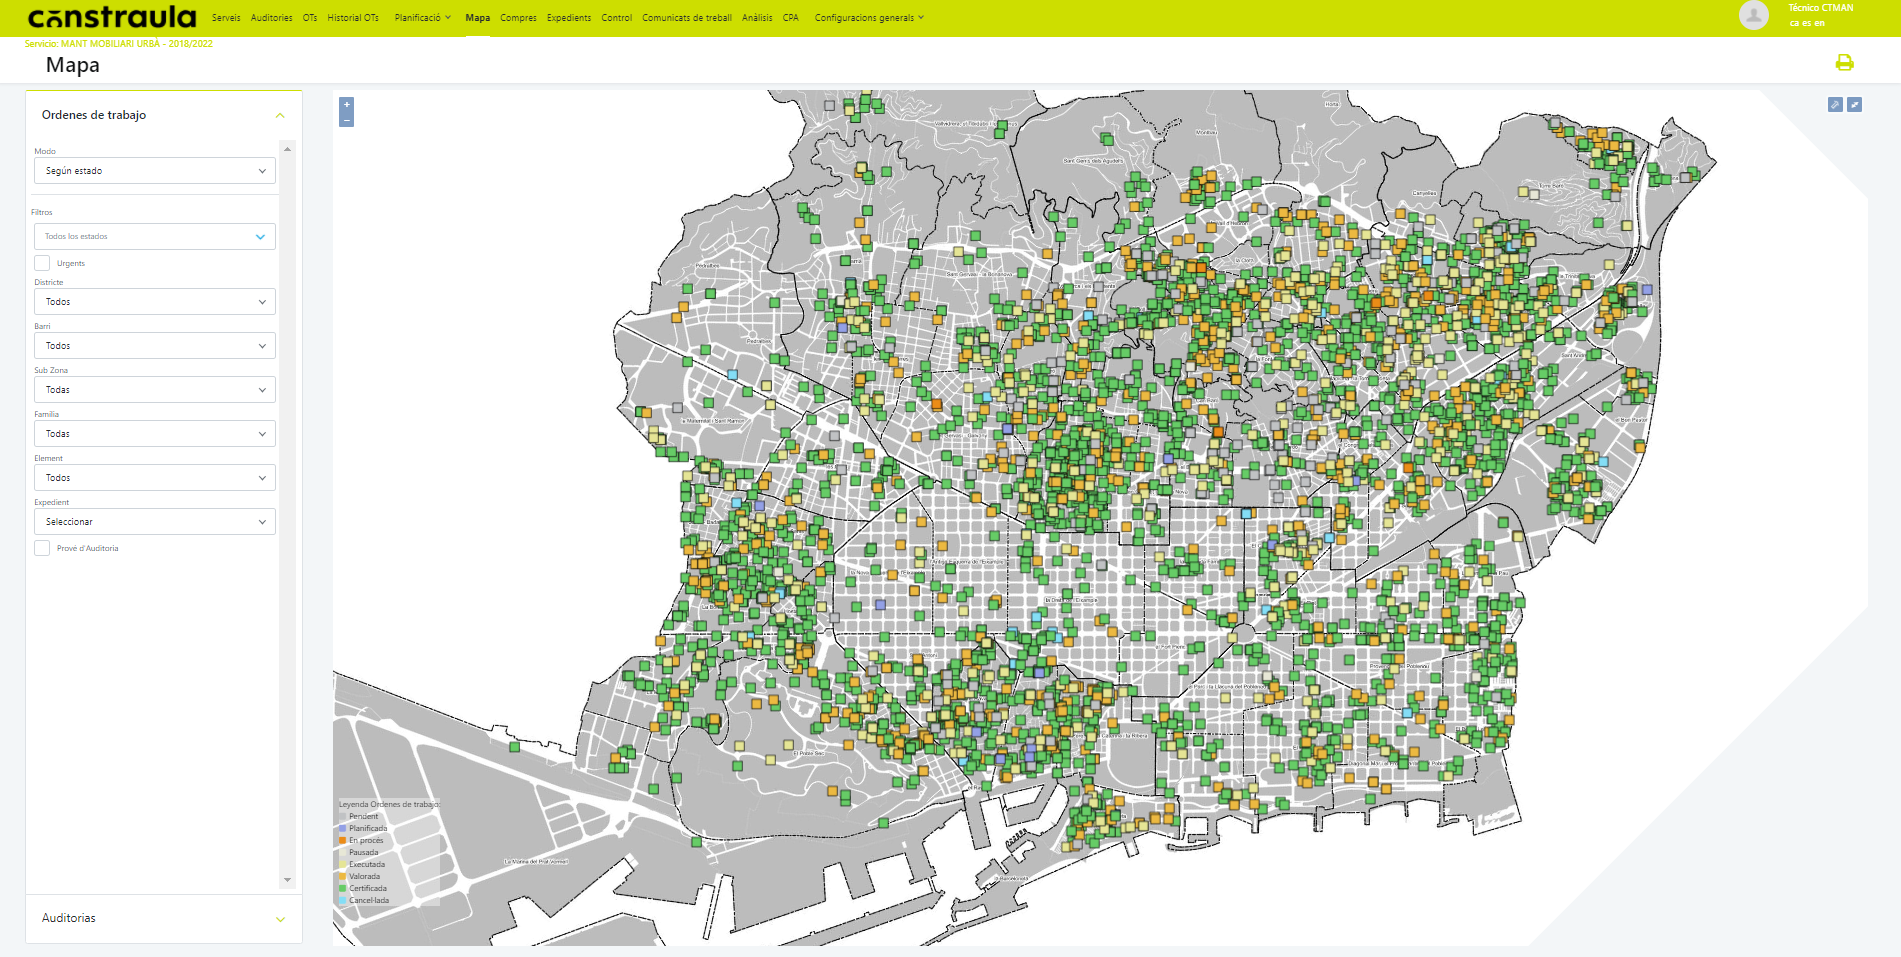
Task: Click the filter panel scrollbar down arrow
Action: [x=288, y=880]
